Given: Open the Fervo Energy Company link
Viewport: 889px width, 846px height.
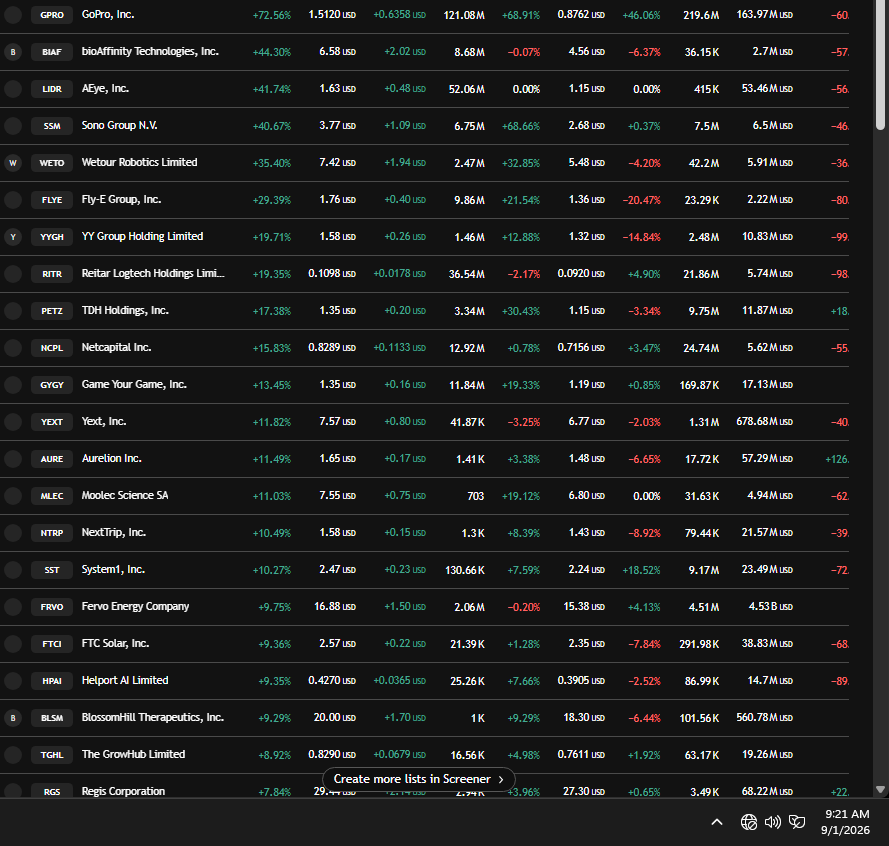Looking at the screenshot, I should (x=135, y=606).
